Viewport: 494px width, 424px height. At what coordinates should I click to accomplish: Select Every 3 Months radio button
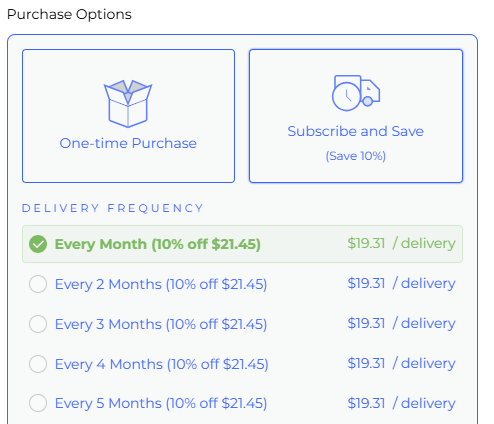38,324
